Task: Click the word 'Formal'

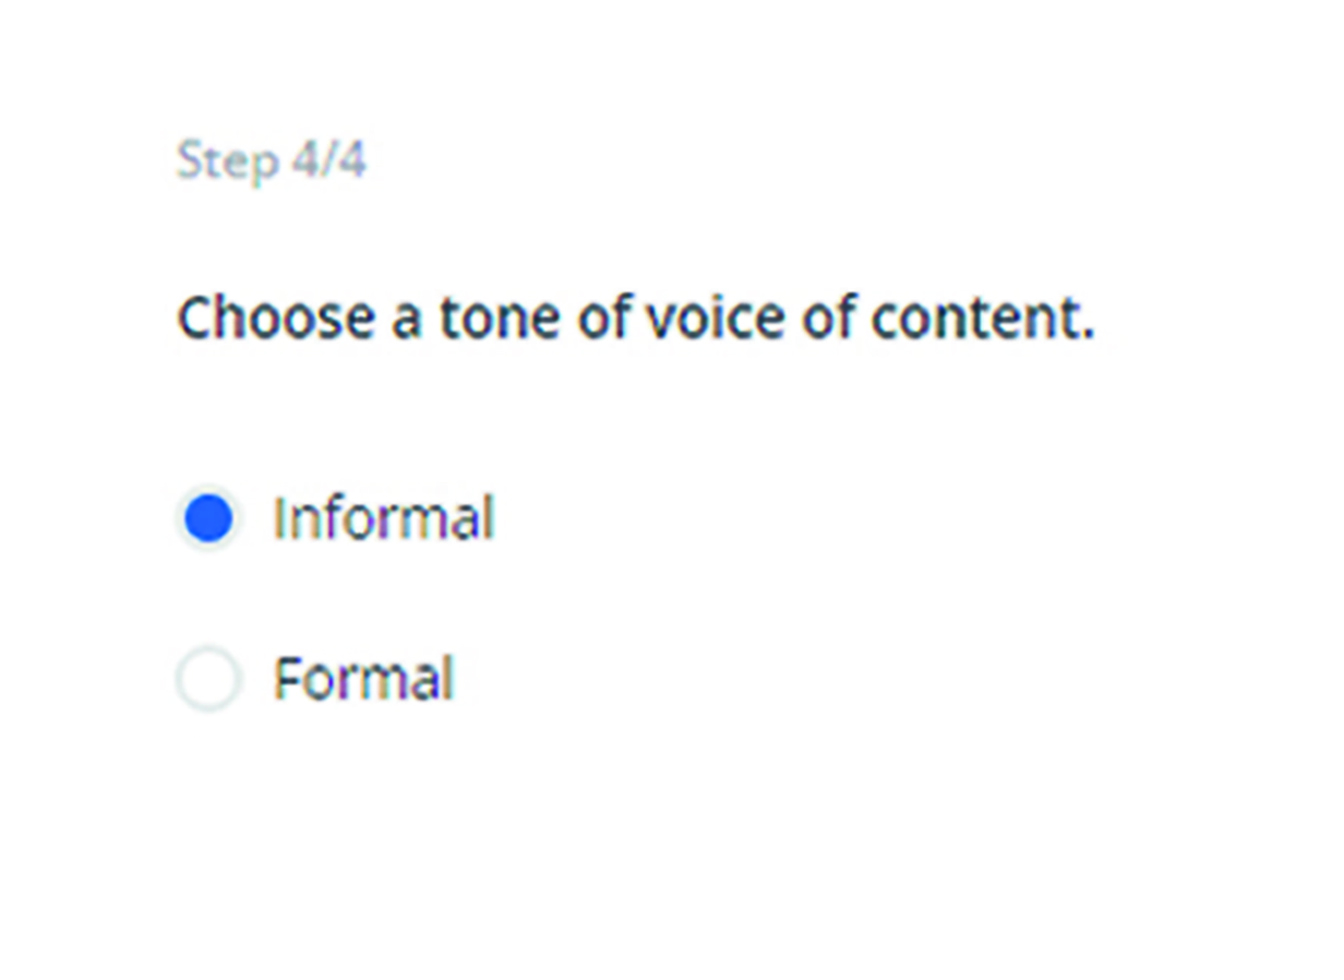Action: pyautogui.click(x=364, y=678)
